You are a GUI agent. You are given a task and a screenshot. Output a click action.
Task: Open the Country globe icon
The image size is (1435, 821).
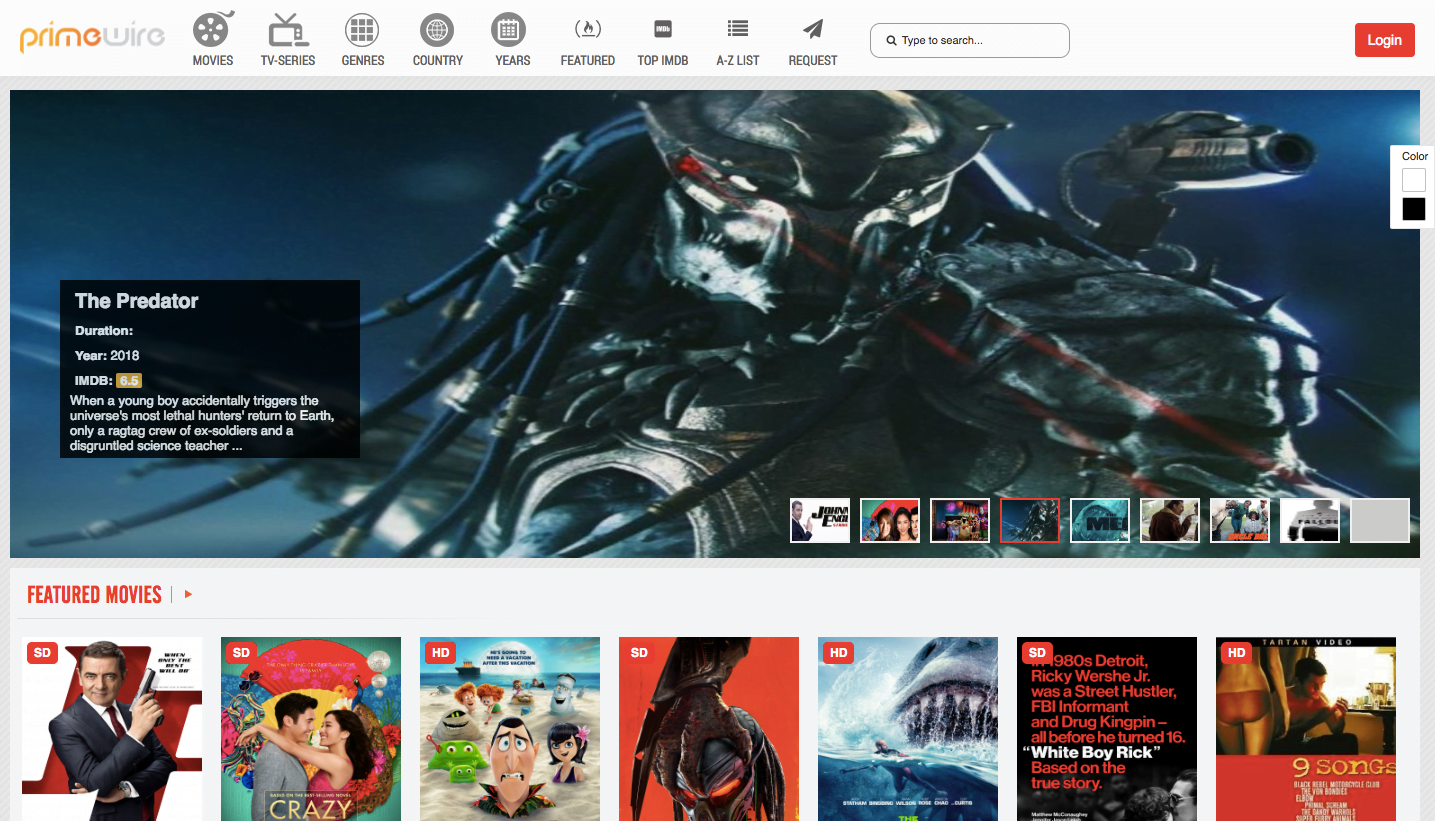click(437, 30)
